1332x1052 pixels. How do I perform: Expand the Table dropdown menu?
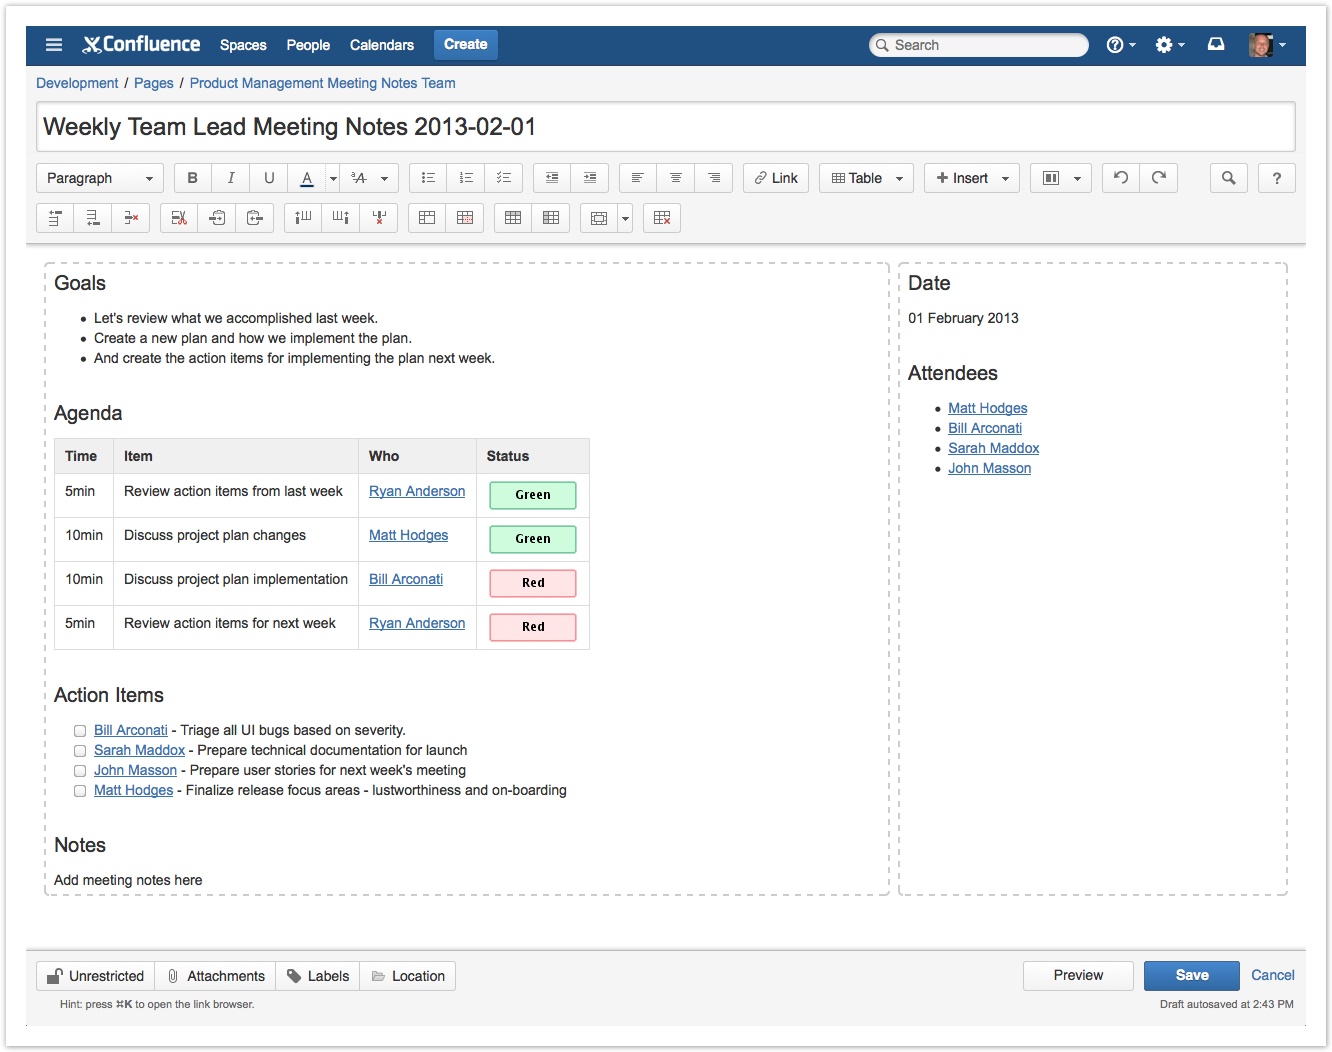click(866, 178)
